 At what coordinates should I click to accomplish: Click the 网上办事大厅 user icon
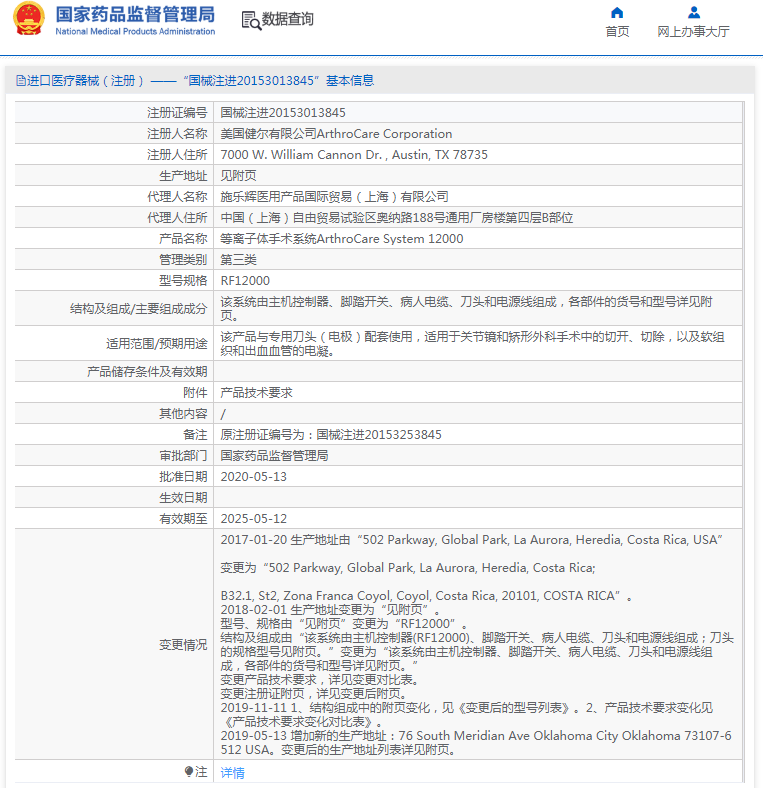694,12
